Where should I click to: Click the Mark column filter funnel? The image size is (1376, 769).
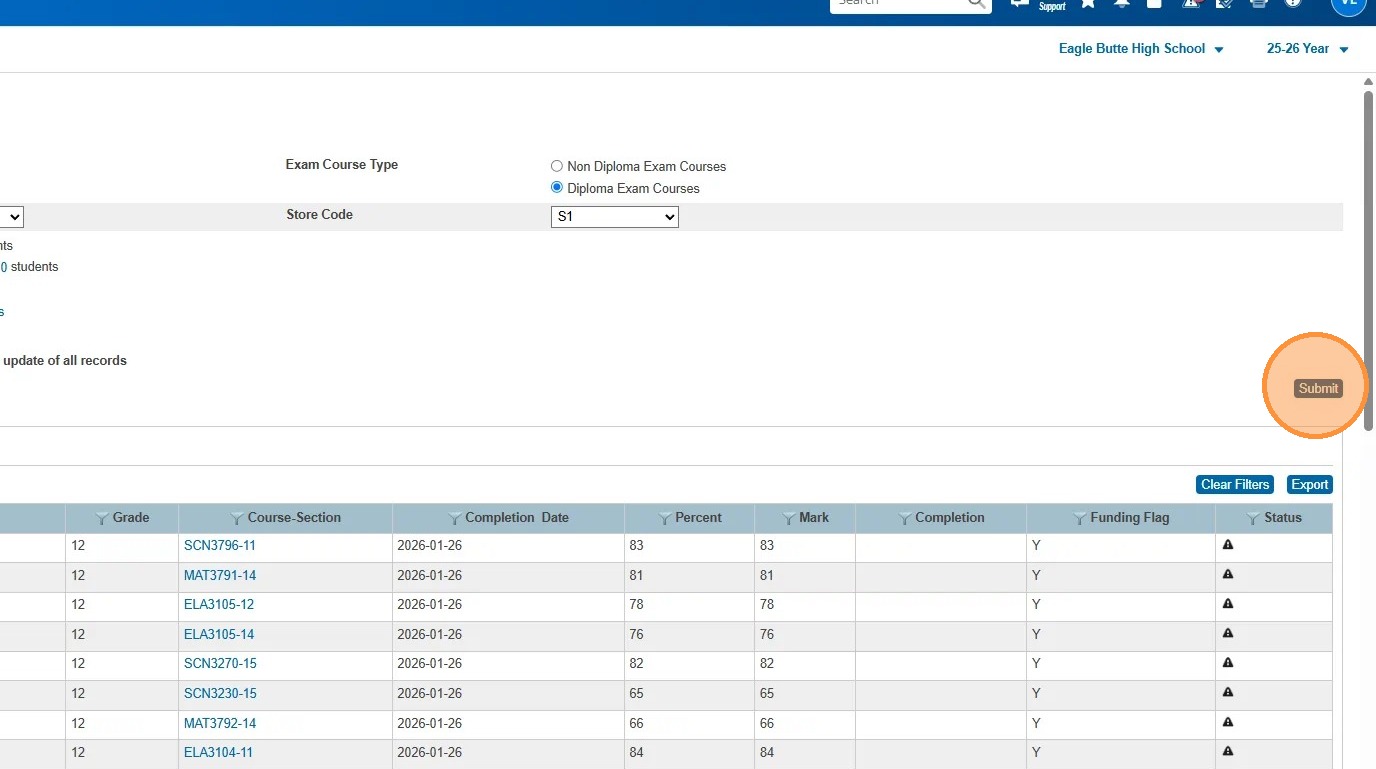[789, 518]
